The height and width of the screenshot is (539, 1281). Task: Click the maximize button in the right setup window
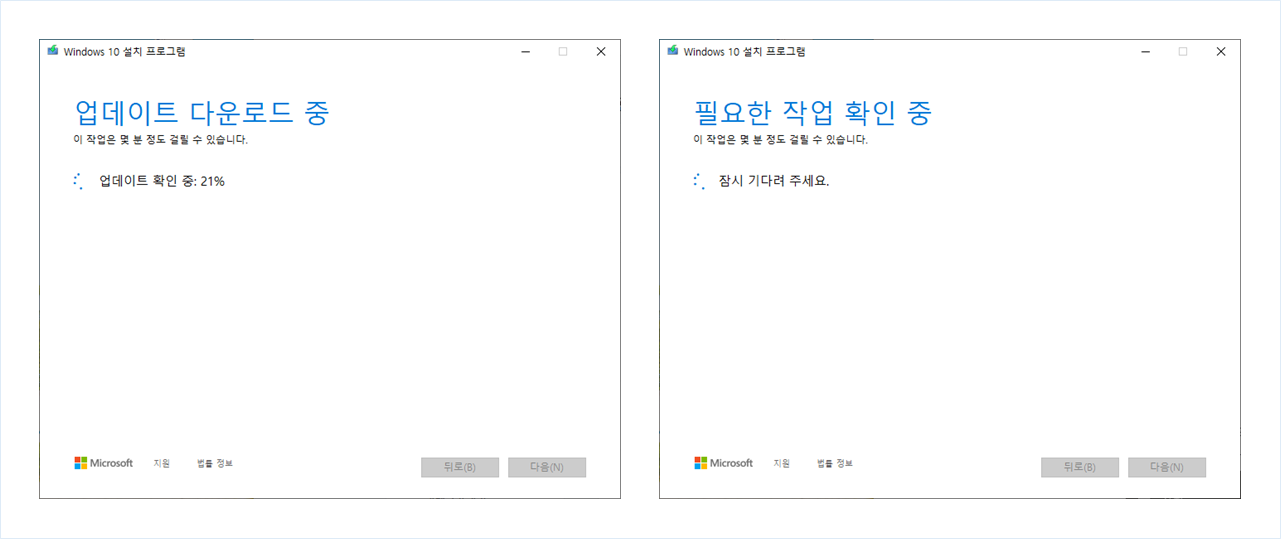coord(1183,51)
